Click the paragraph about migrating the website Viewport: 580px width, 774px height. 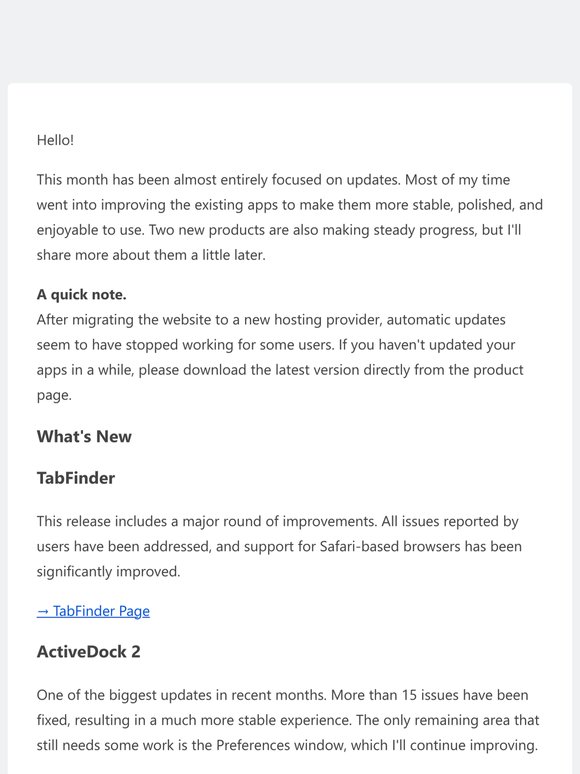point(280,357)
